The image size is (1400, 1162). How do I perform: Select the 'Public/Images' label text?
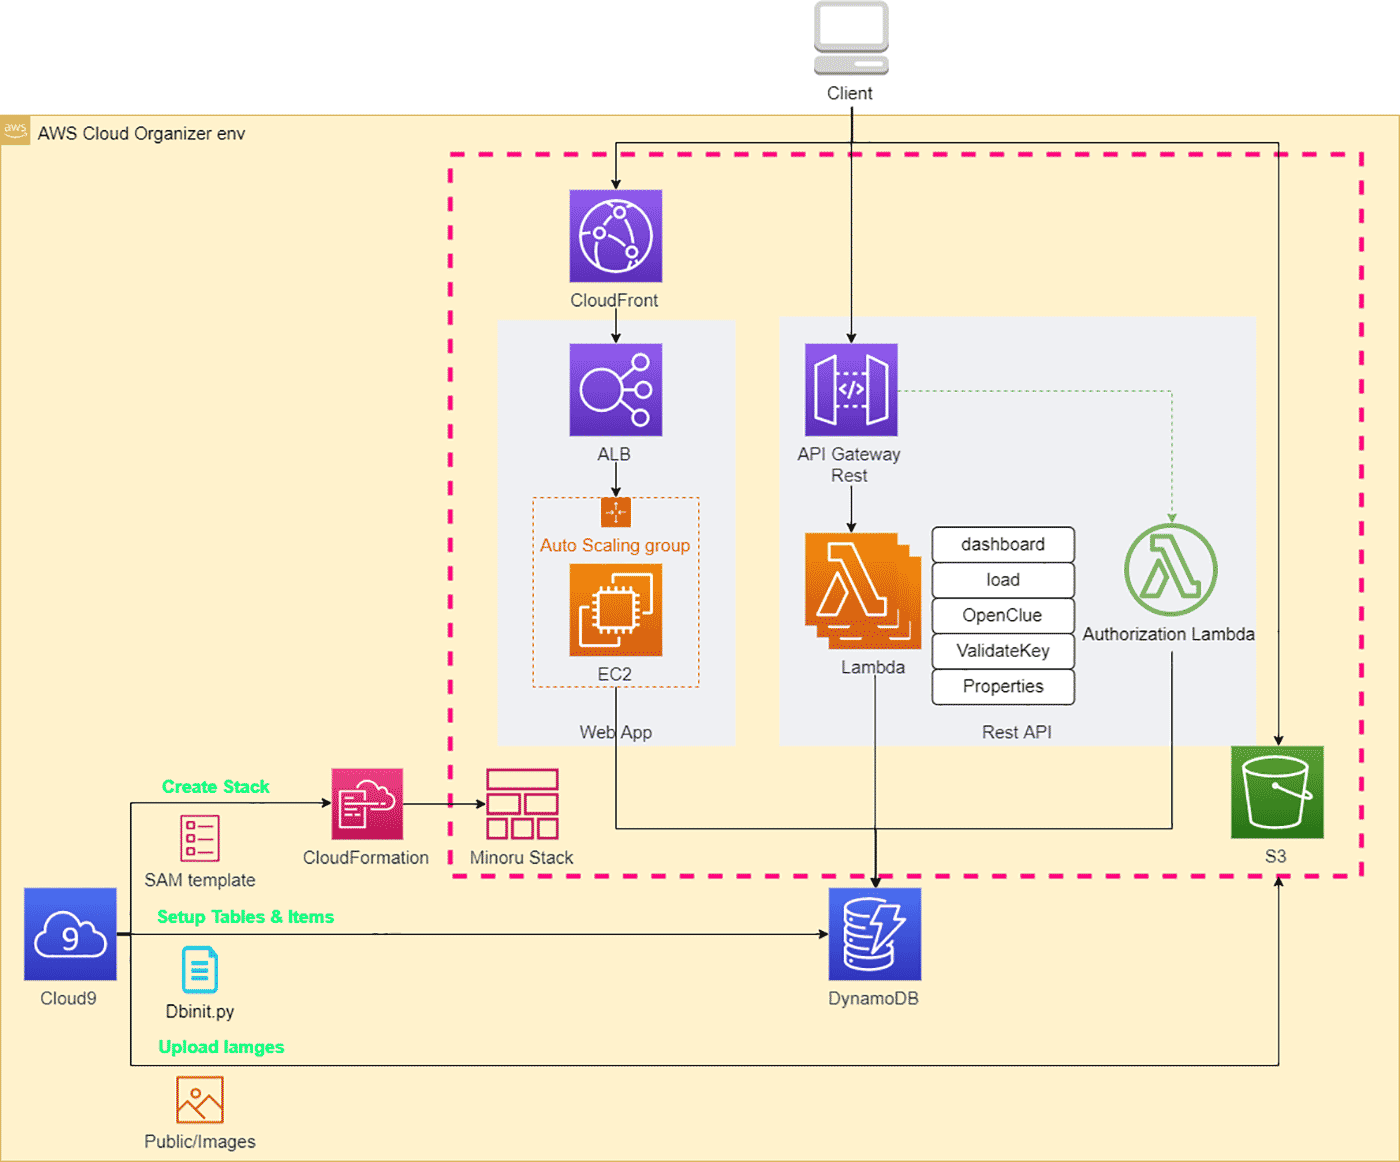(200, 1142)
